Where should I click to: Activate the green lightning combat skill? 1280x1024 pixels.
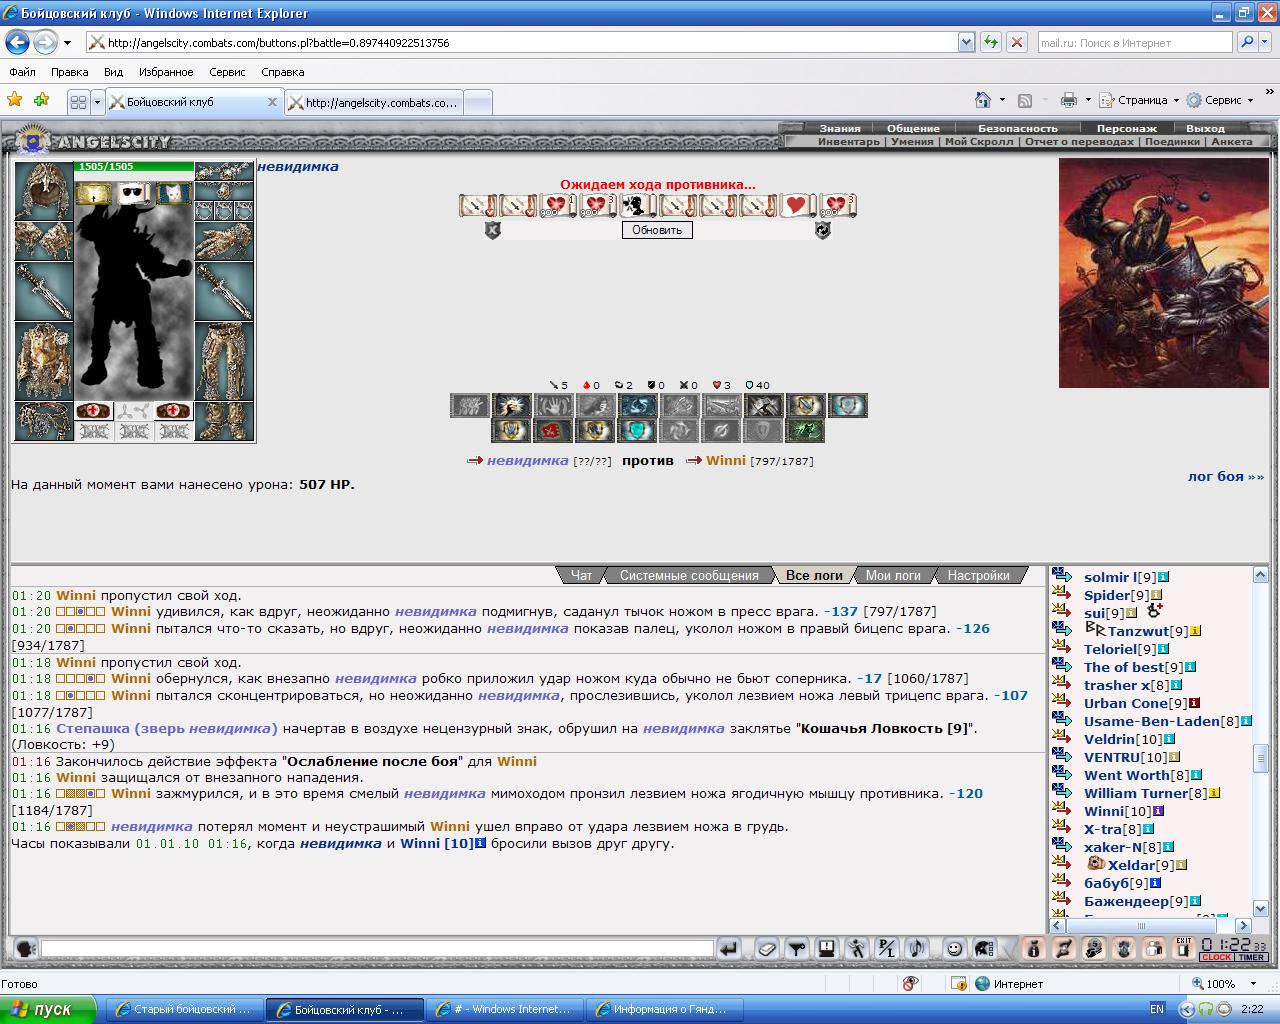(806, 431)
